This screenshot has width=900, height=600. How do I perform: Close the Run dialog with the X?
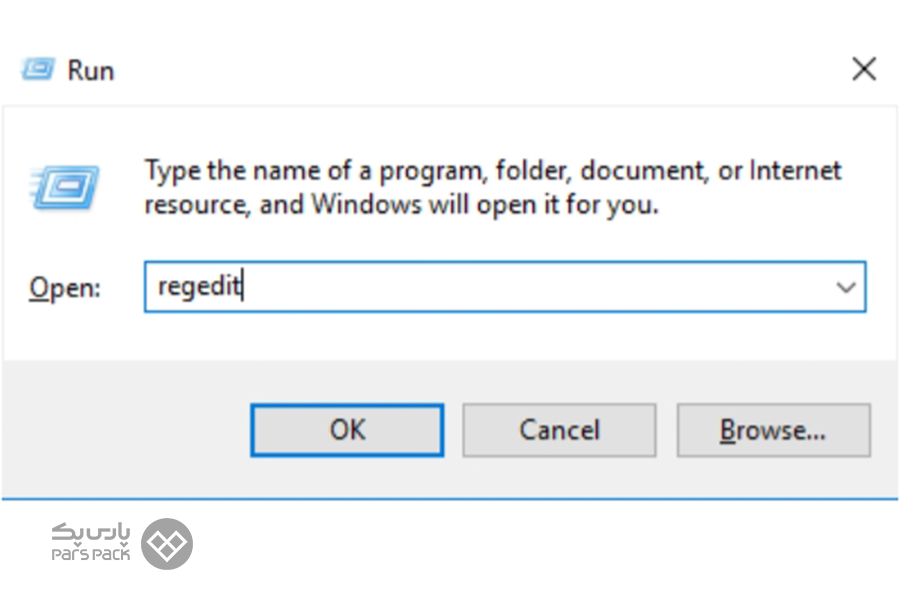coord(864,69)
